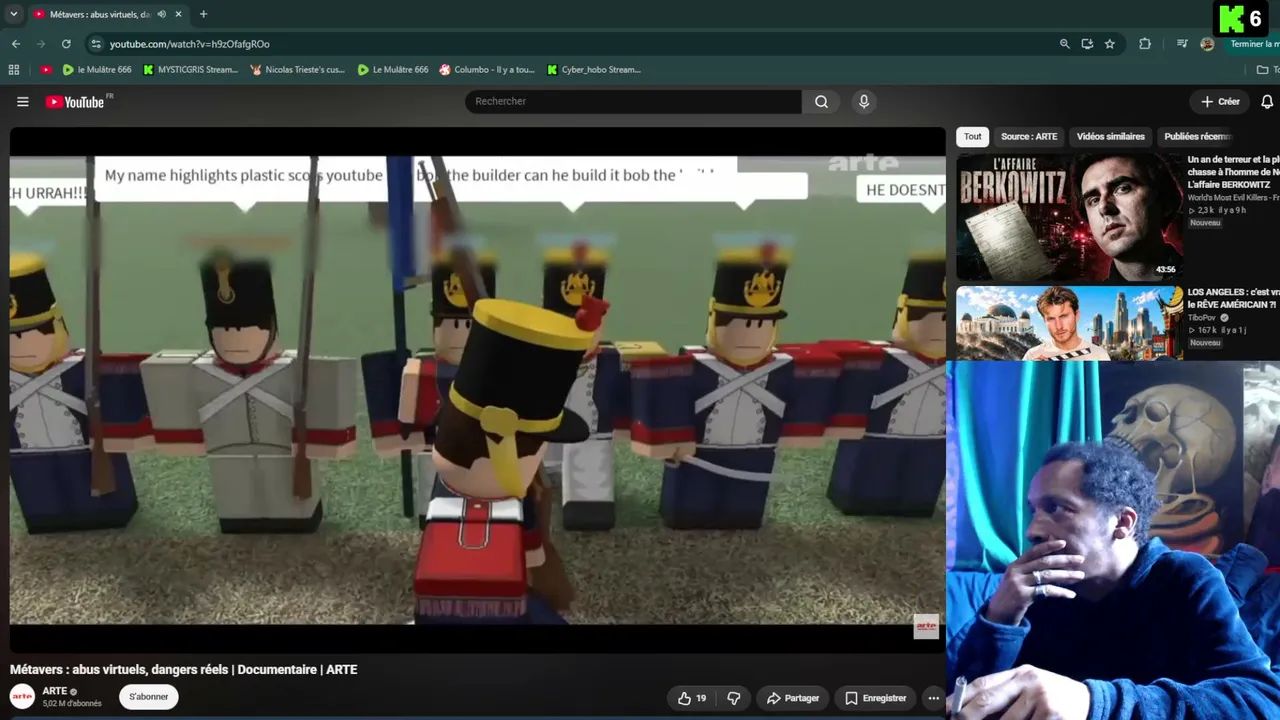Open the Los Angeles video thumbnail
Viewport: 1280px width, 720px height.
[x=1069, y=323]
